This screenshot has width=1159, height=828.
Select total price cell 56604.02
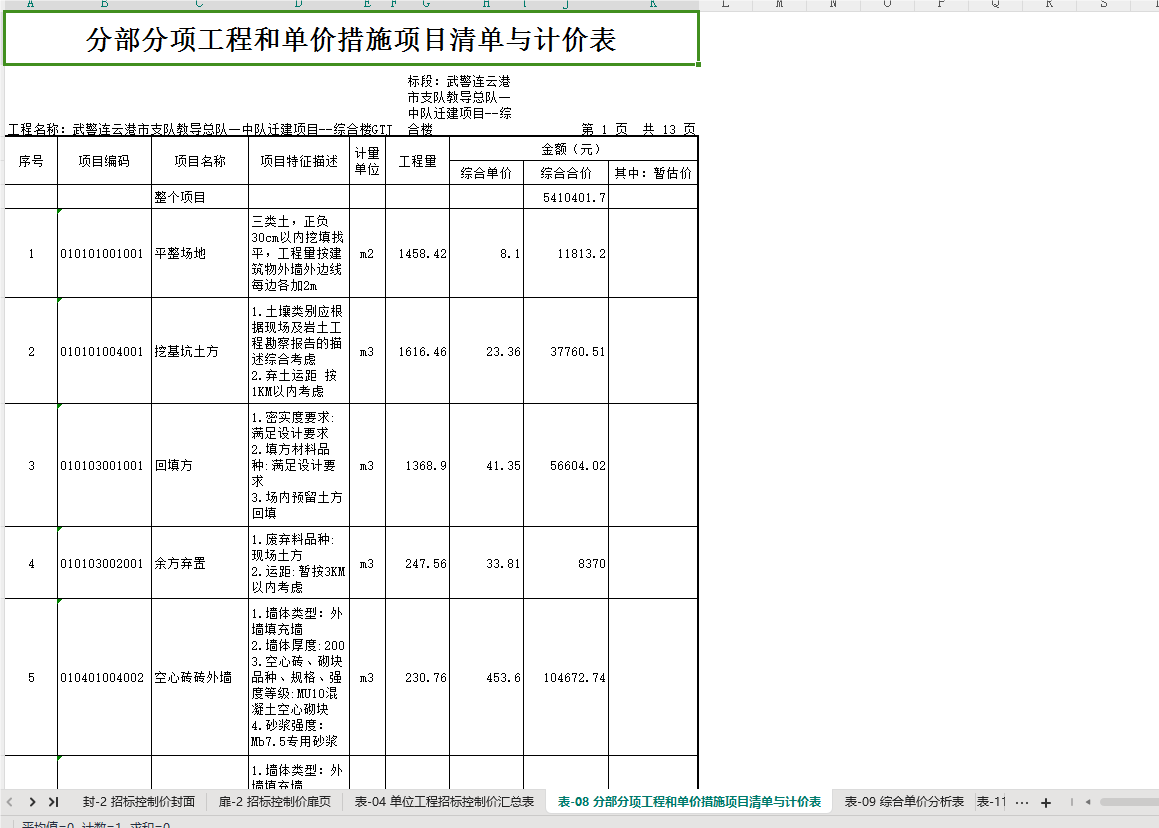(566, 465)
